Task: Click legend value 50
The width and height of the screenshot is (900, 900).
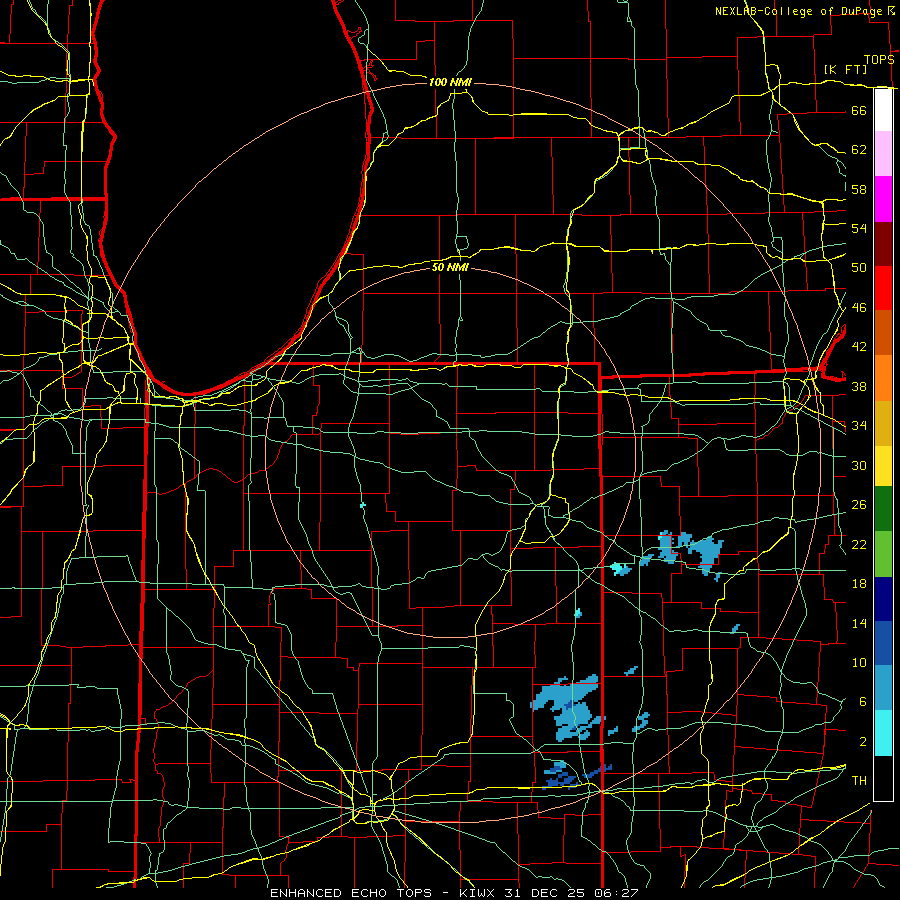Action: [x=859, y=268]
